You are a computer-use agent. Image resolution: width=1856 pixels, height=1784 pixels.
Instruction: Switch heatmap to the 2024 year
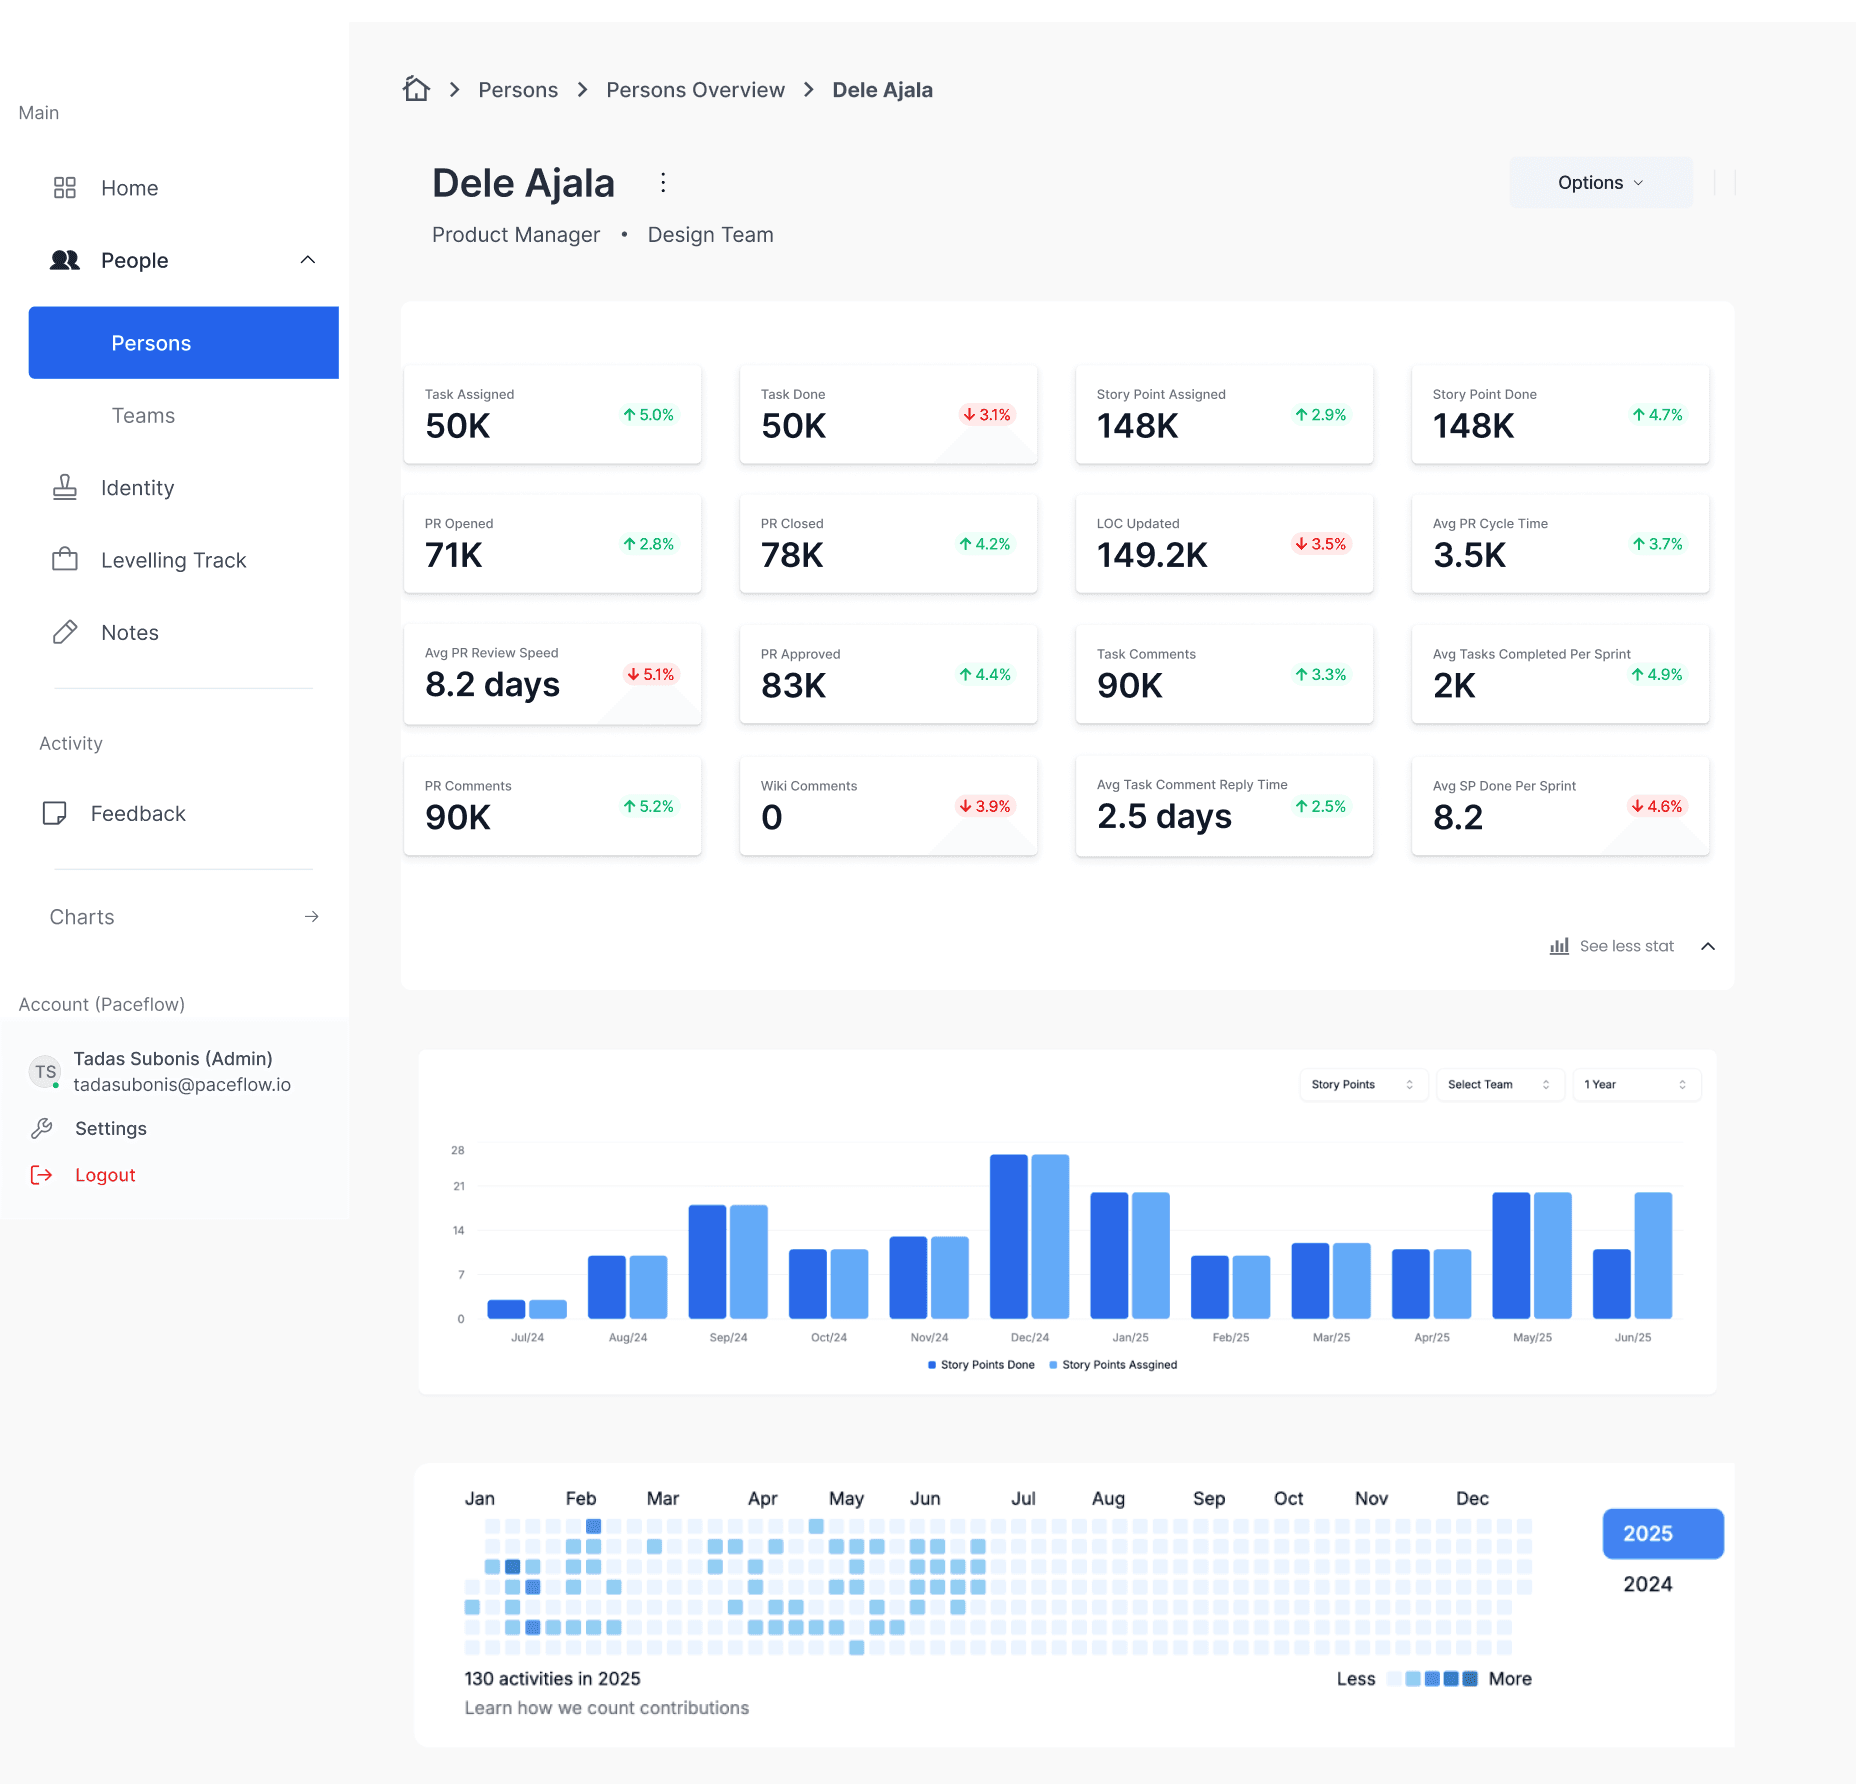(x=1647, y=1583)
